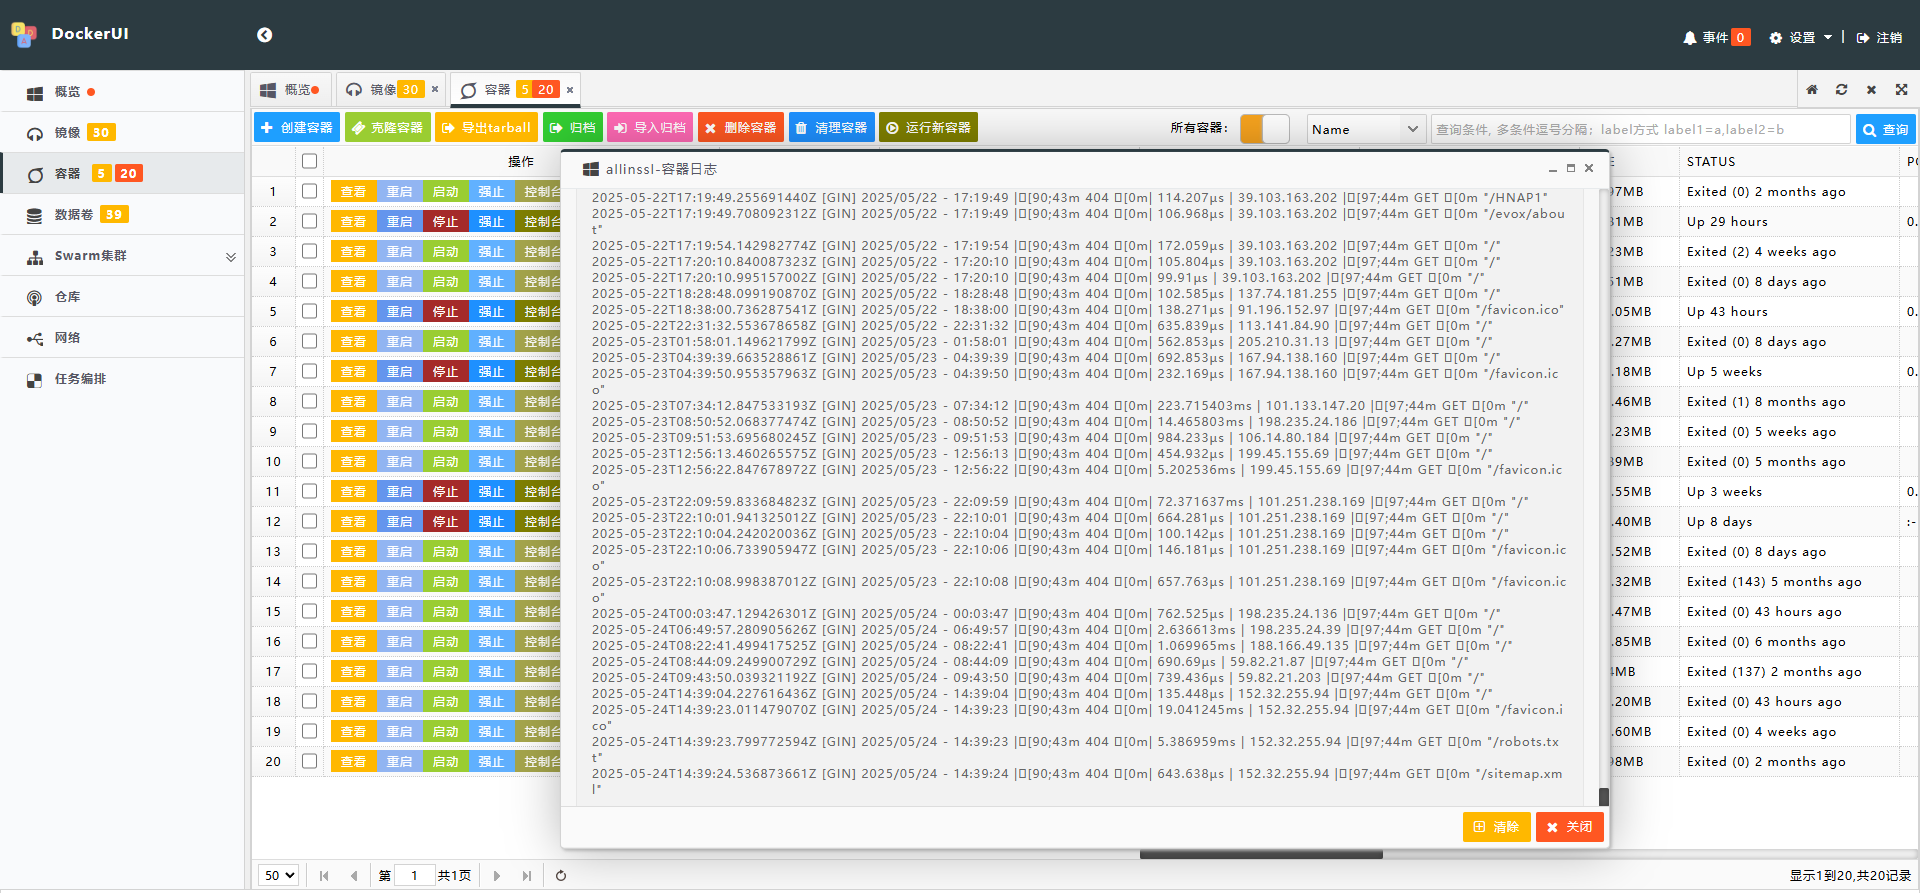Screen dimensions: 1920x893
Task: Open 网络 network in the sidebar
Action: [x=67, y=338]
